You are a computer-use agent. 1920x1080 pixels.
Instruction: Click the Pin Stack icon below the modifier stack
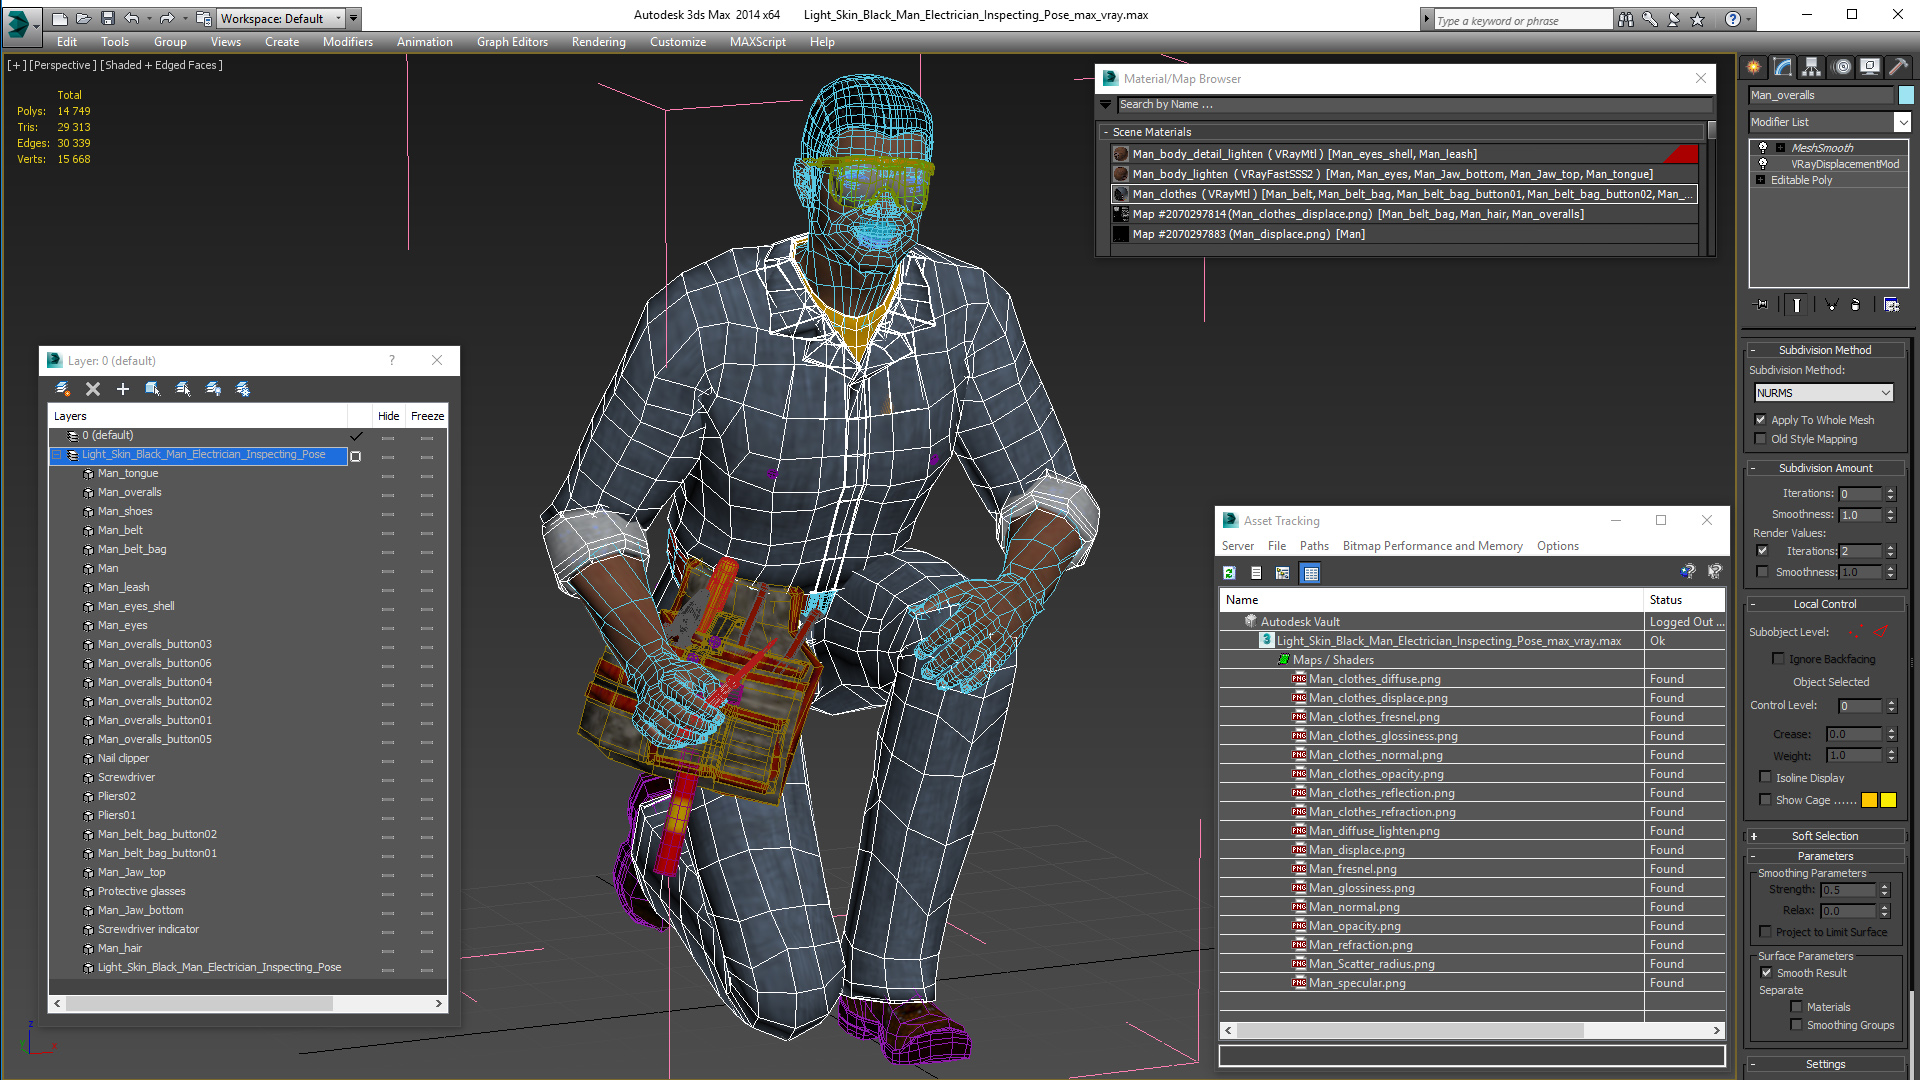point(1762,305)
